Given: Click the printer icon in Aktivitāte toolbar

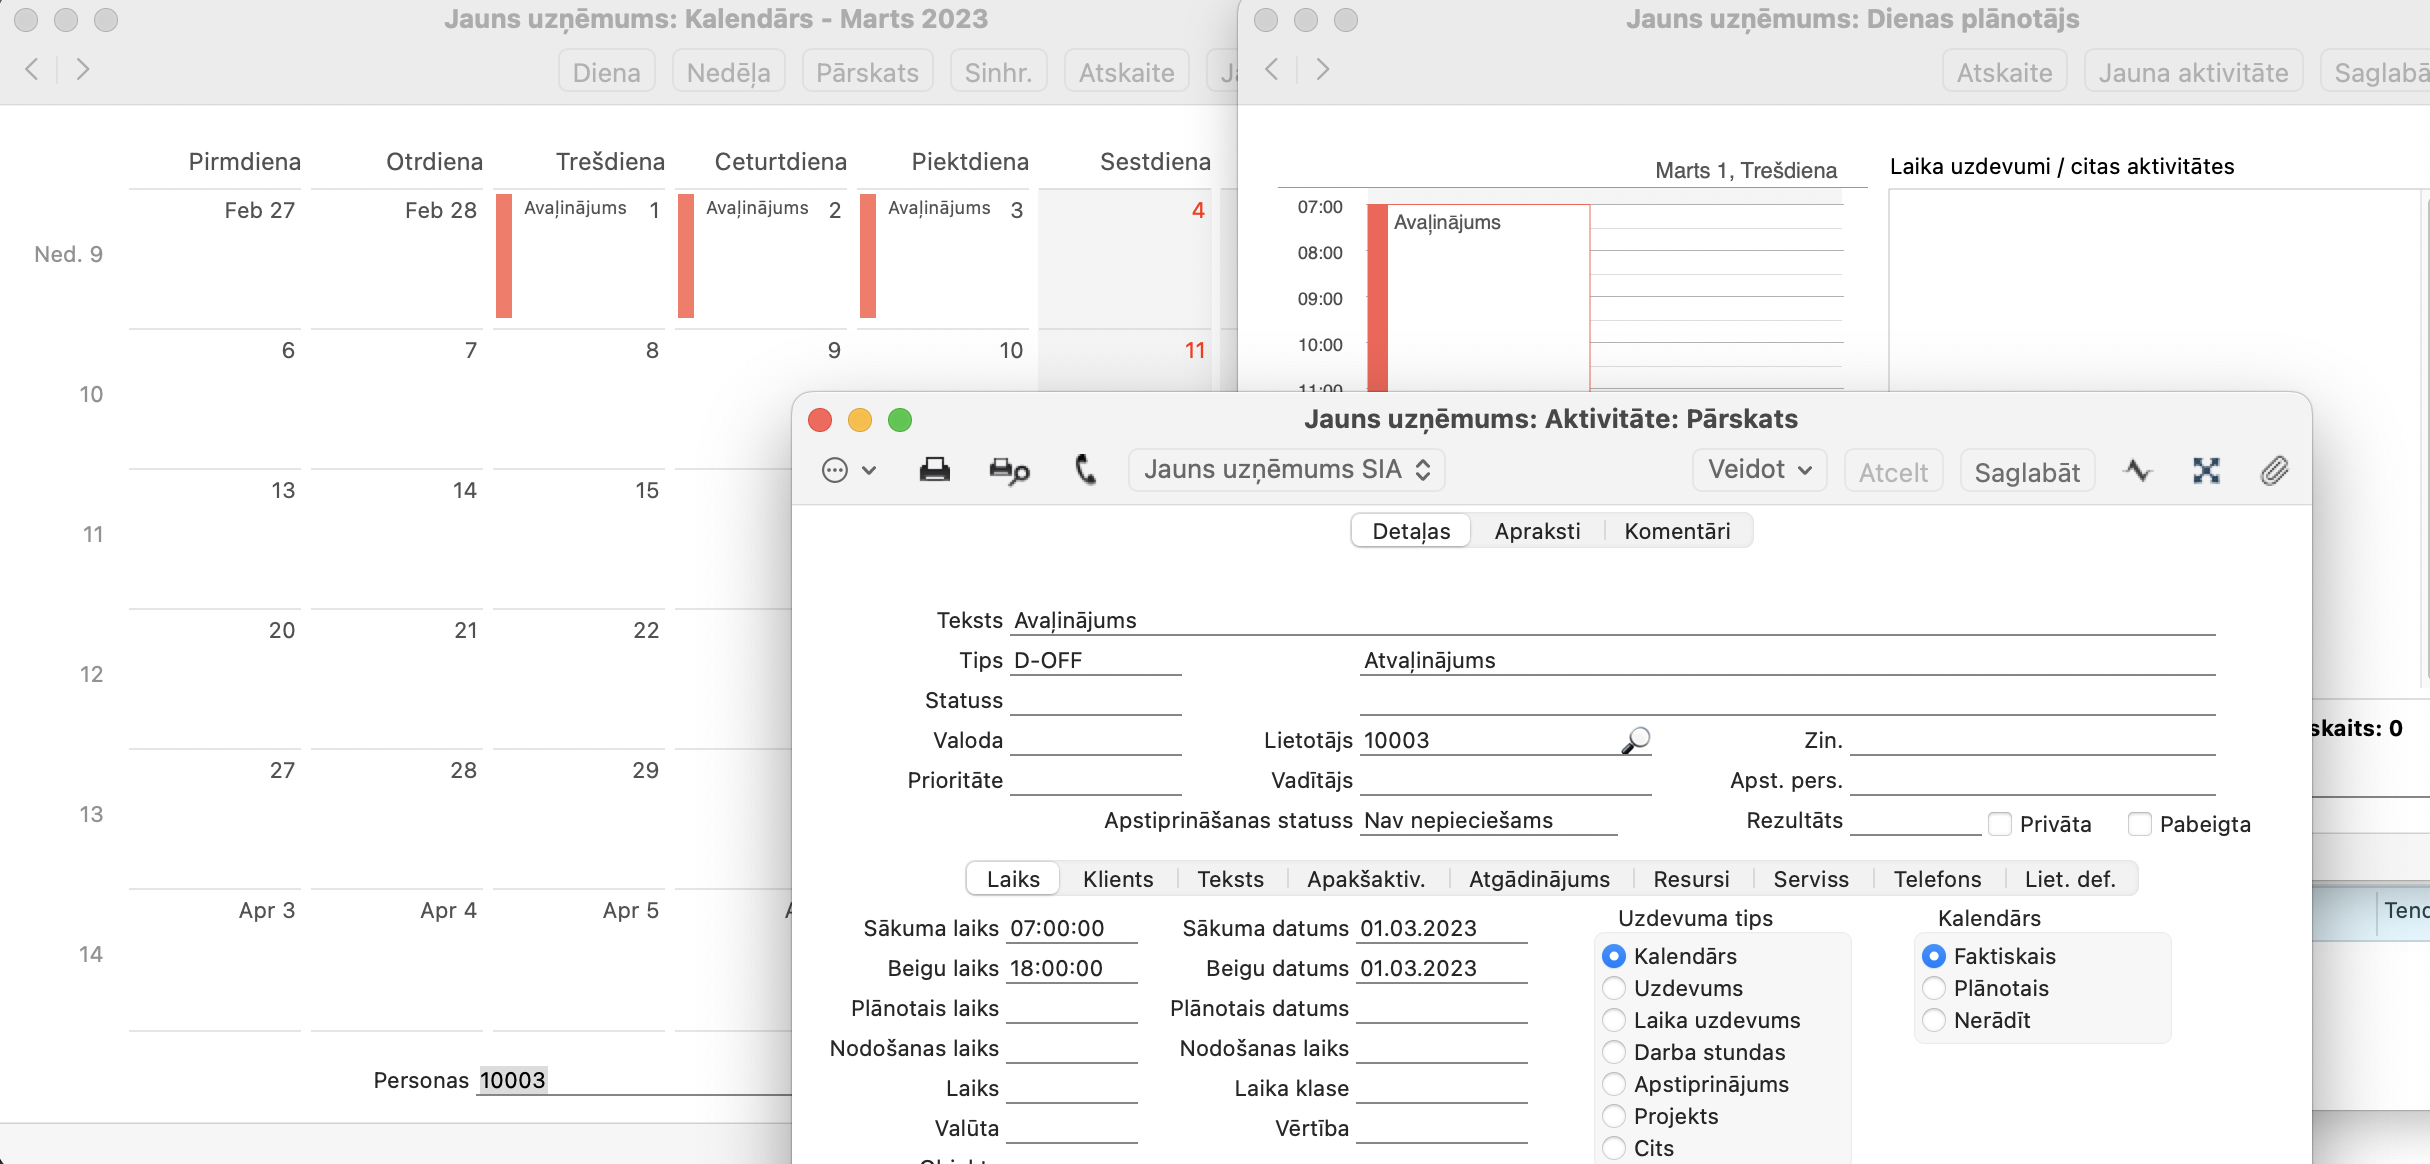Looking at the screenshot, I should pos(934,470).
